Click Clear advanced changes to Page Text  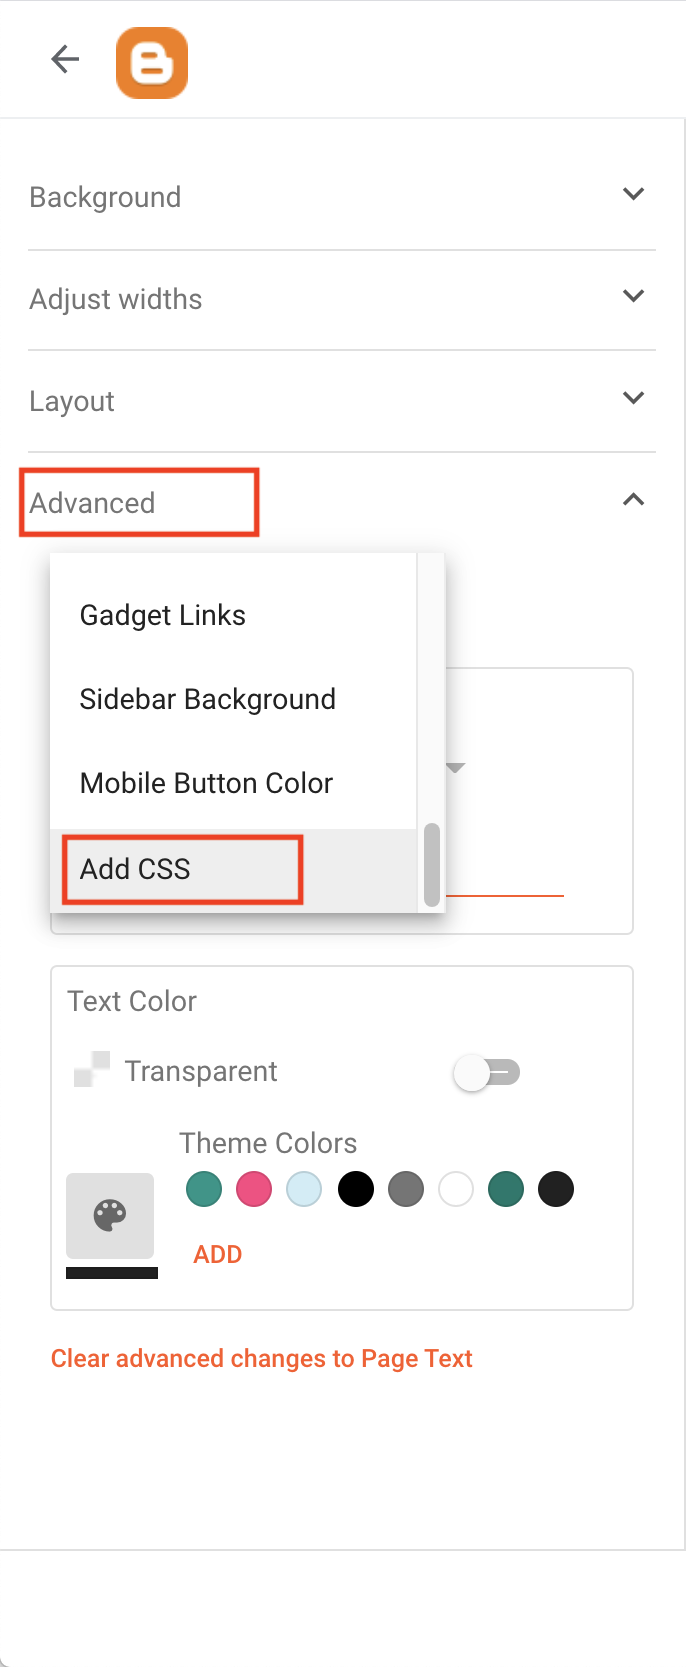(261, 1358)
